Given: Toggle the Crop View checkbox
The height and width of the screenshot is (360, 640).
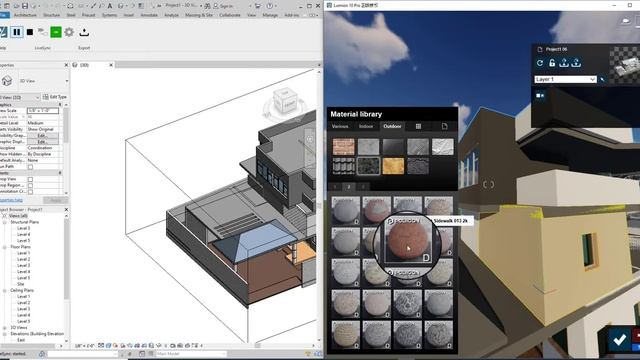Looking at the screenshot, I should tap(30, 179).
